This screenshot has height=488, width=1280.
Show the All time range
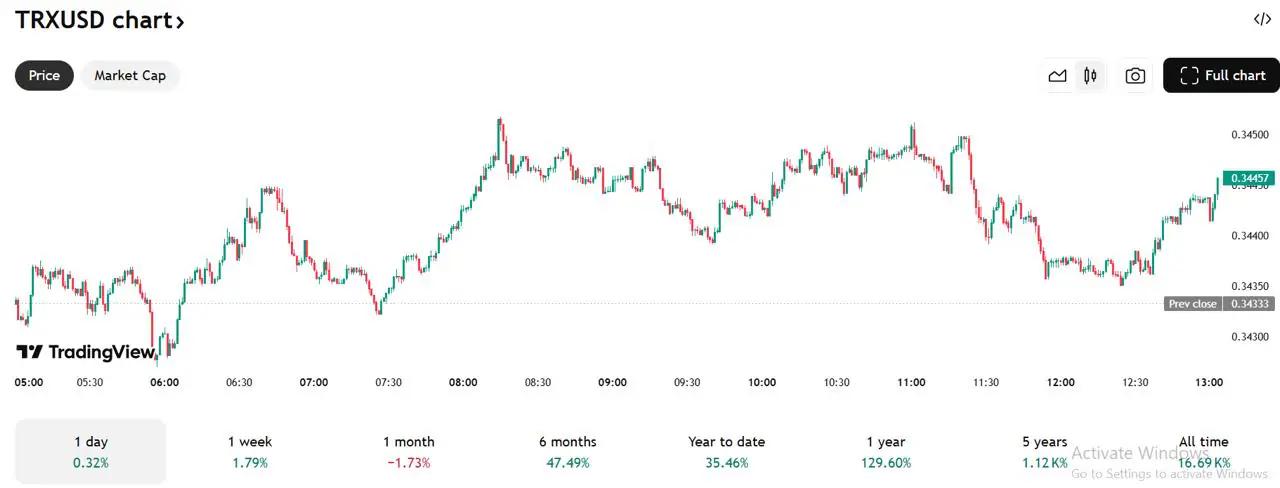coord(1203,451)
